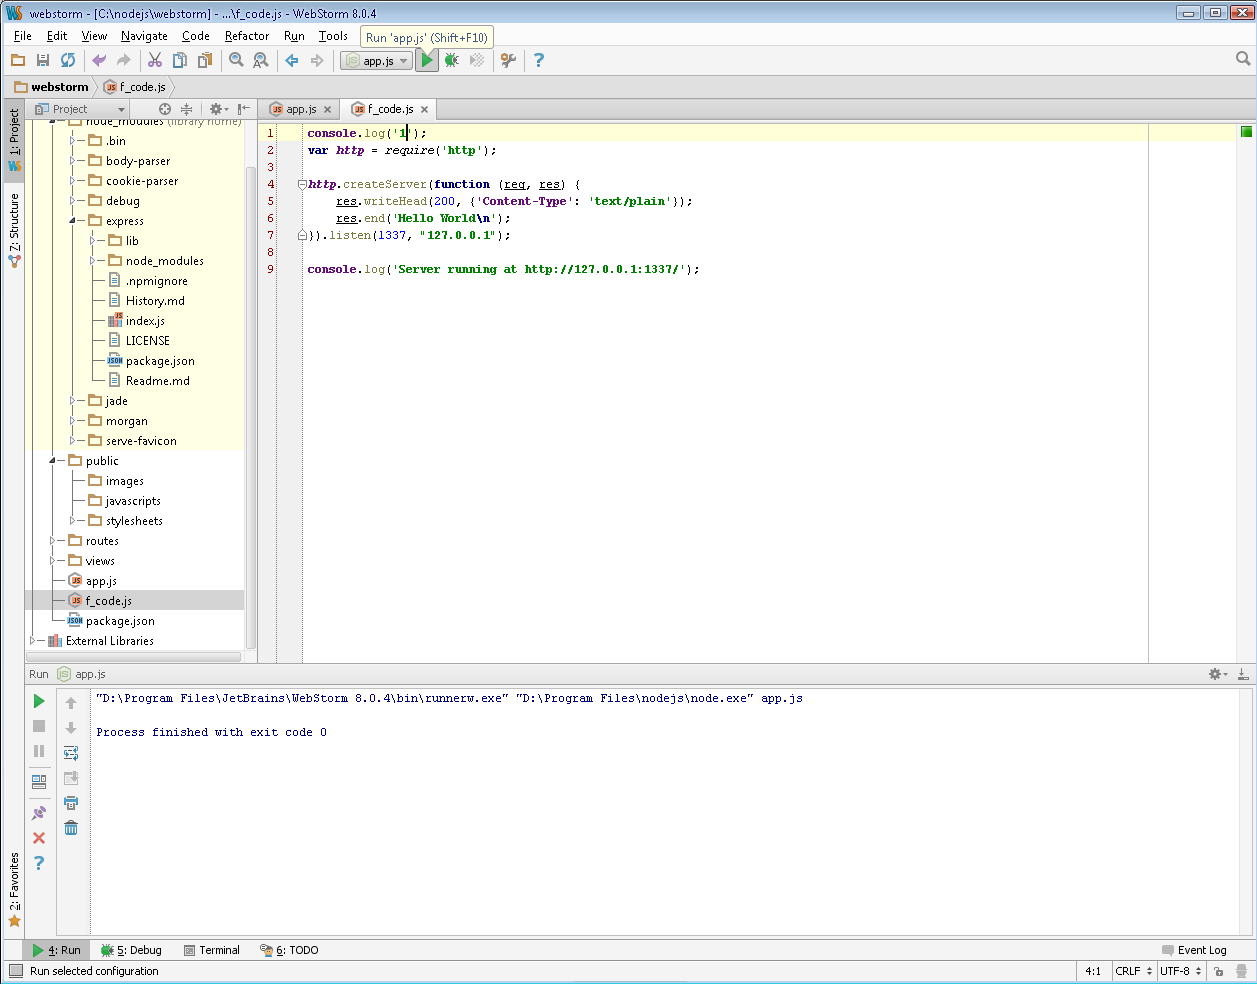Toggle the read-only lock icon in status bar
Image resolution: width=1257 pixels, height=984 pixels.
(1219, 971)
